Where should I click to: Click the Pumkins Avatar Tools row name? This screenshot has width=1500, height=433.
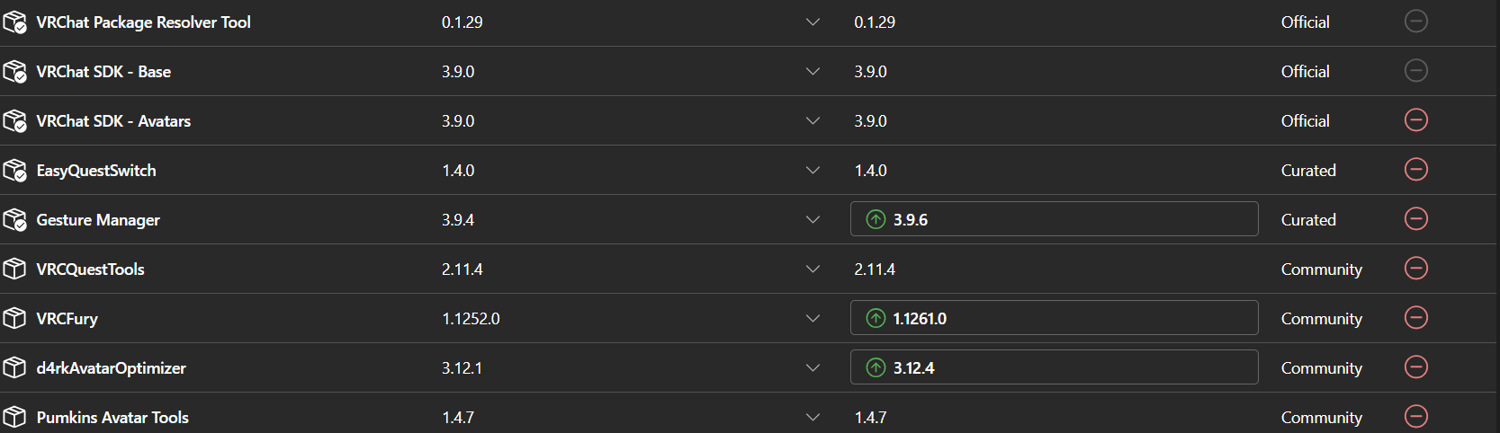tap(112, 417)
